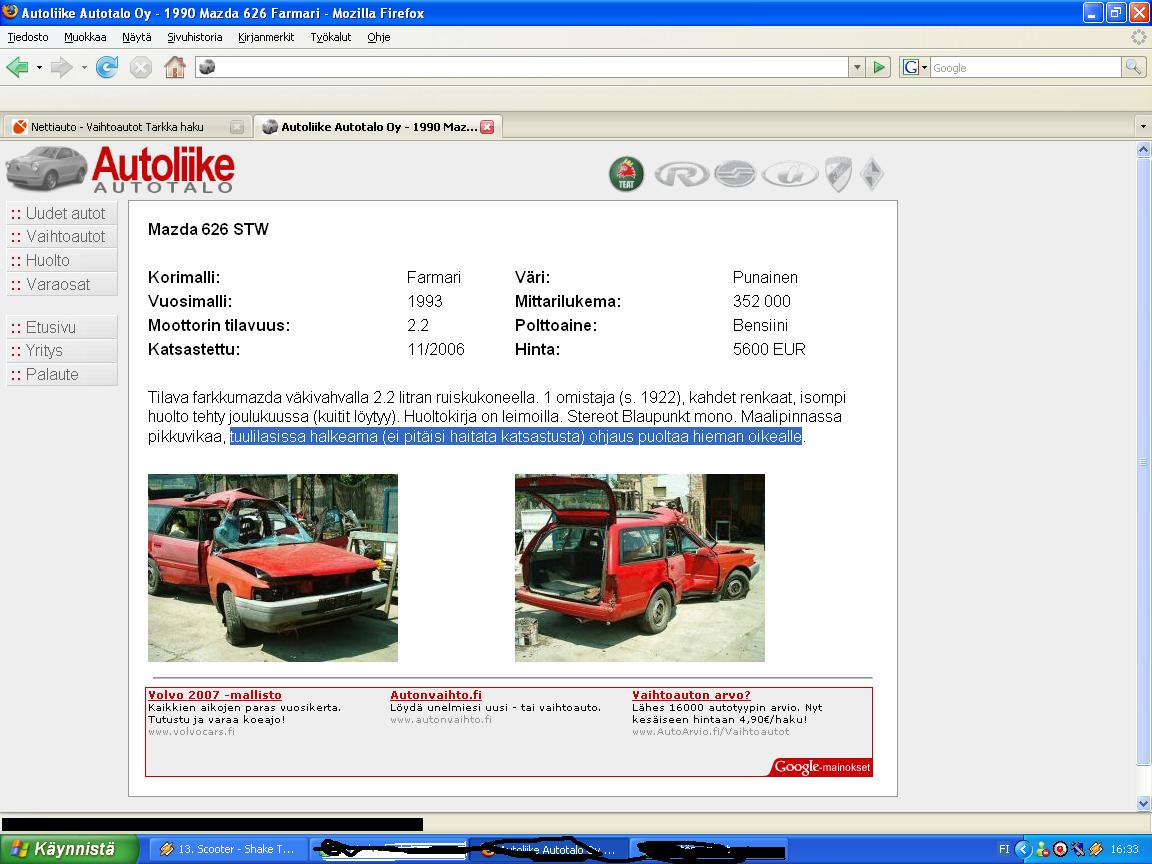Open the search engine selector dropdown
Screen dimensions: 1152x864
[914, 67]
